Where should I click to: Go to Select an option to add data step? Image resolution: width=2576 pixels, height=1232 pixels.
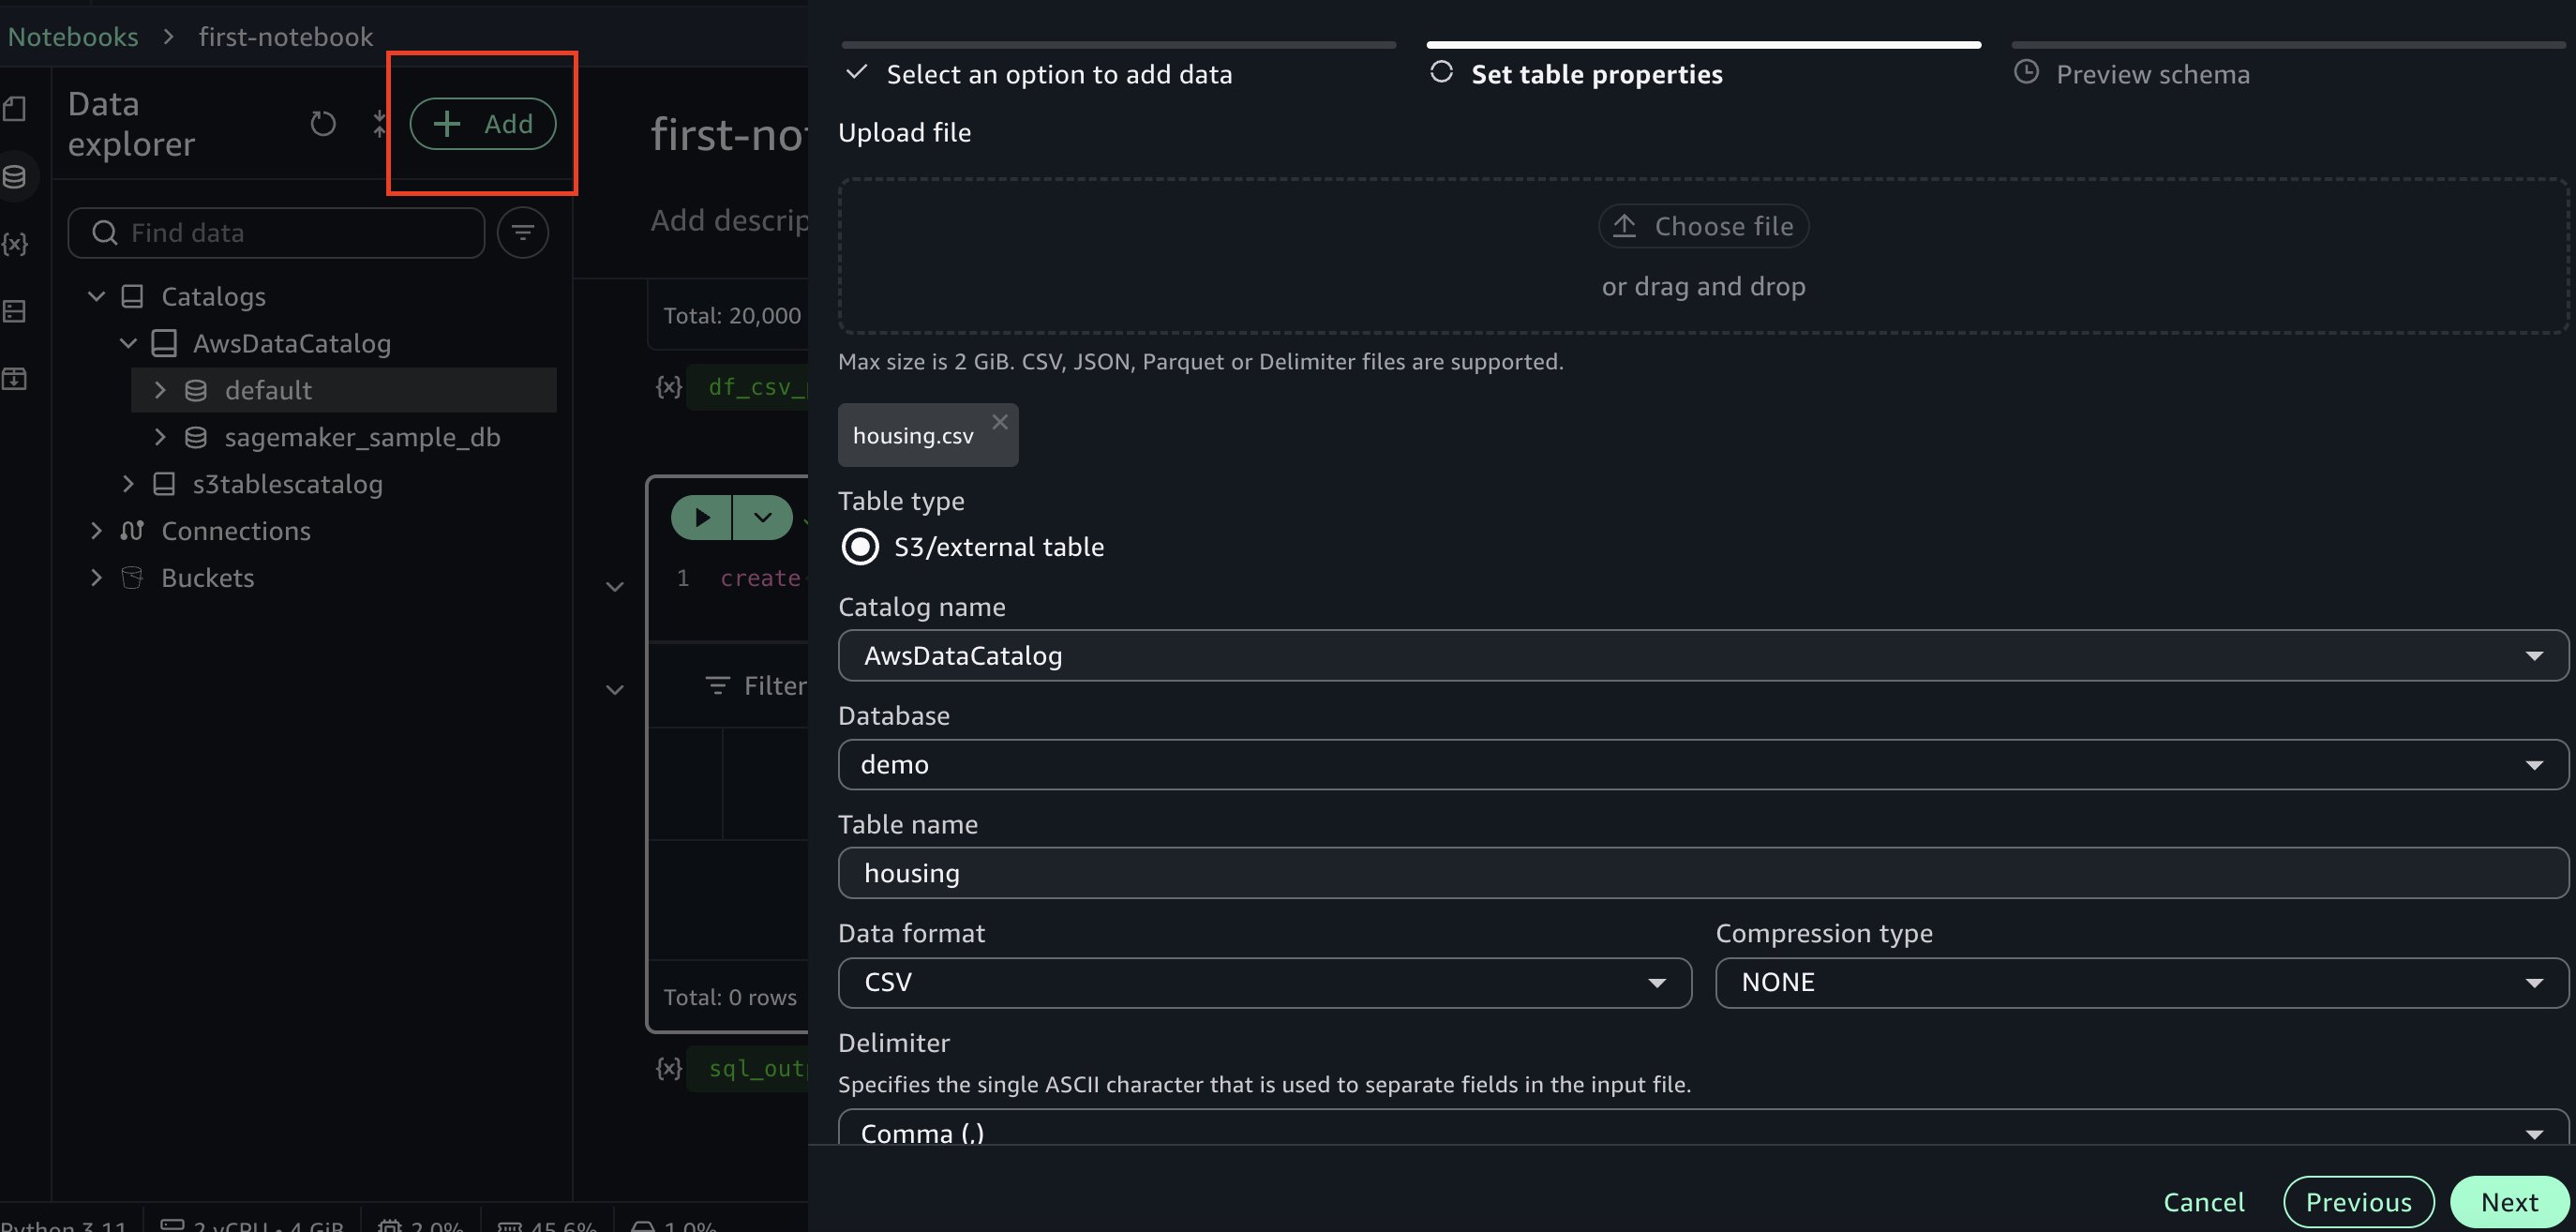coord(1058,75)
